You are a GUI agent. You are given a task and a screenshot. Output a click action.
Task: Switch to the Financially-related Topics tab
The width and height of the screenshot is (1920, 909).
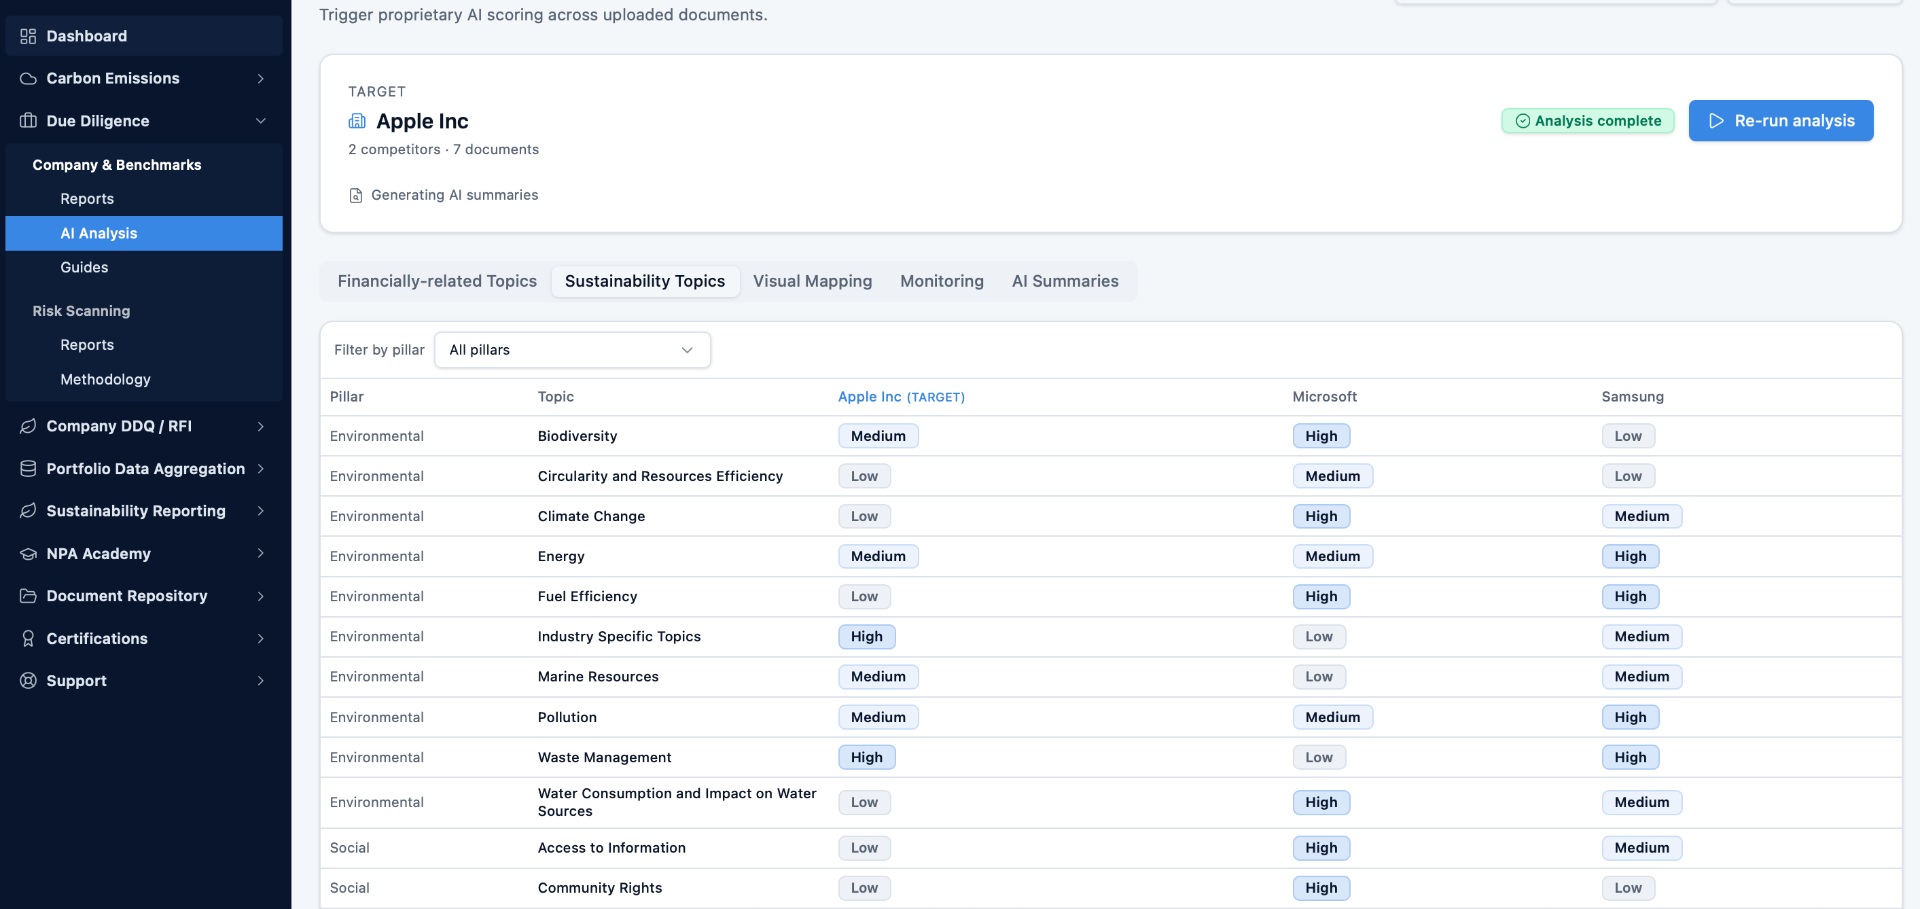point(437,281)
